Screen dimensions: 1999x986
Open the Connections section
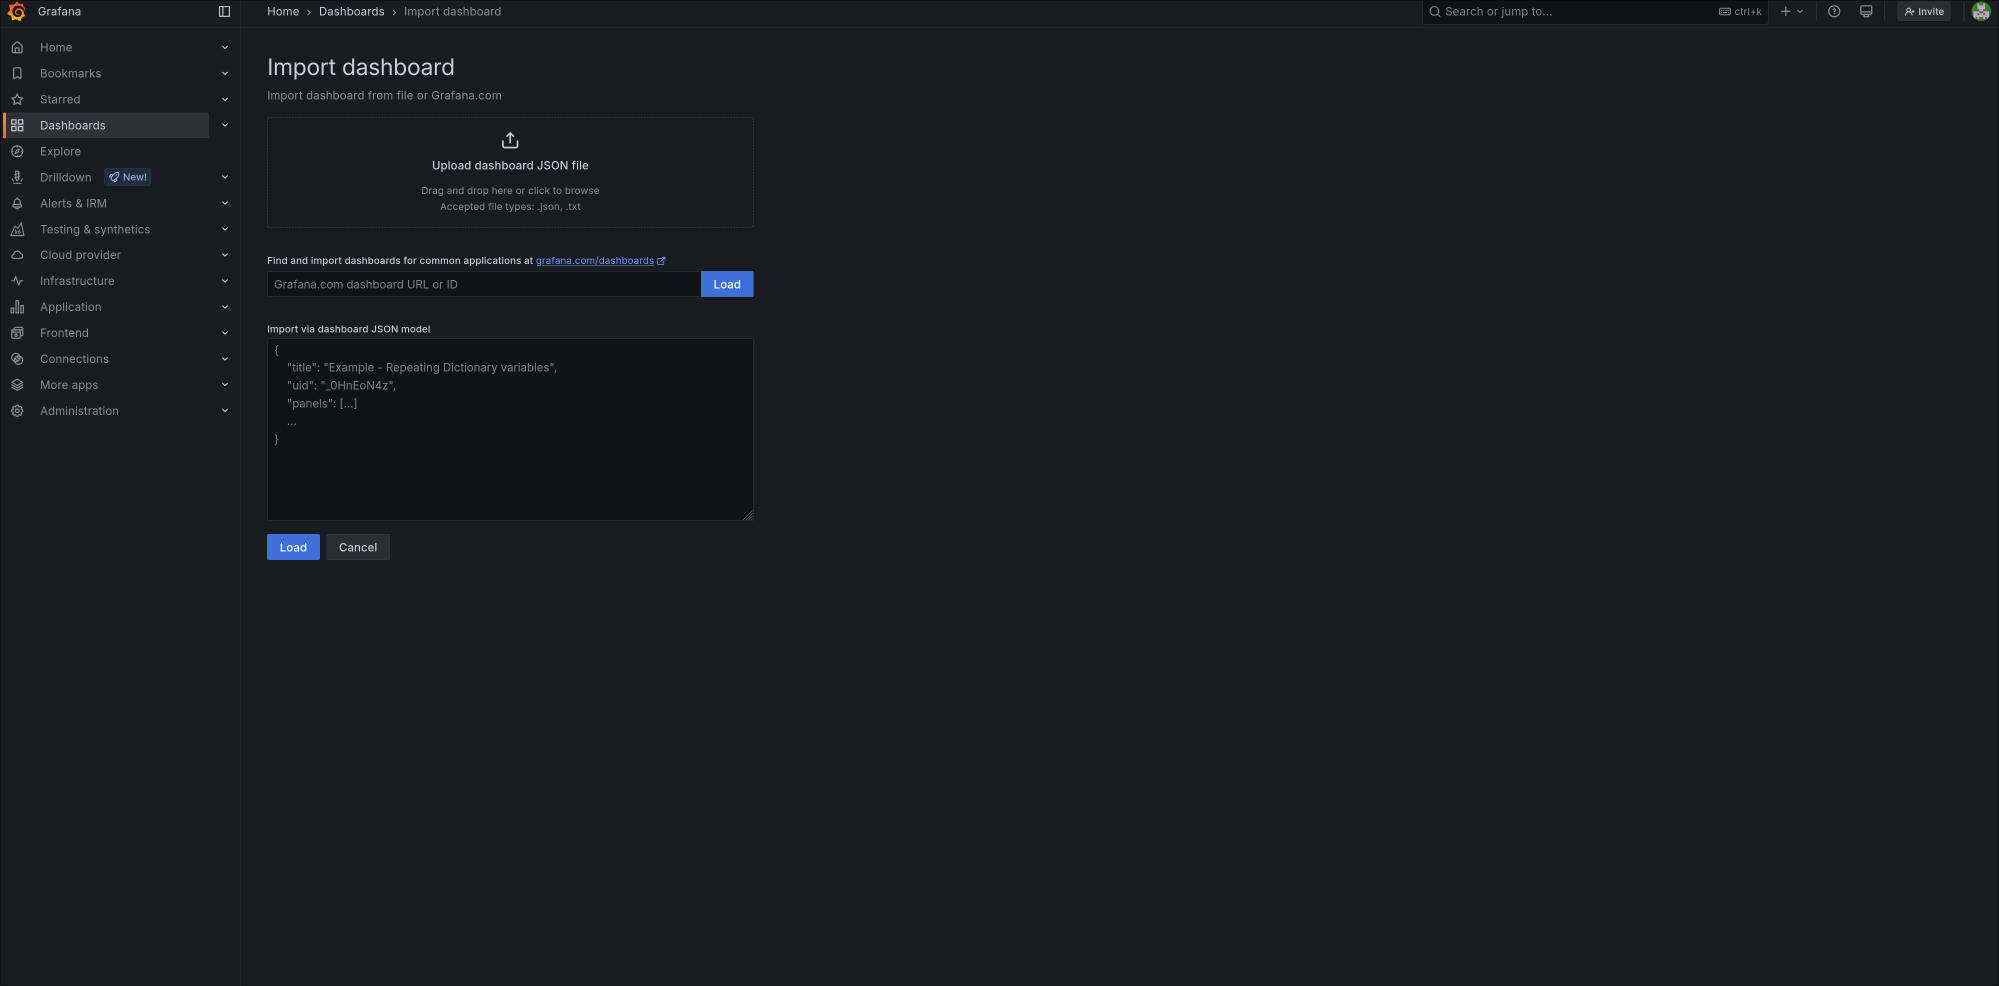[x=74, y=358]
